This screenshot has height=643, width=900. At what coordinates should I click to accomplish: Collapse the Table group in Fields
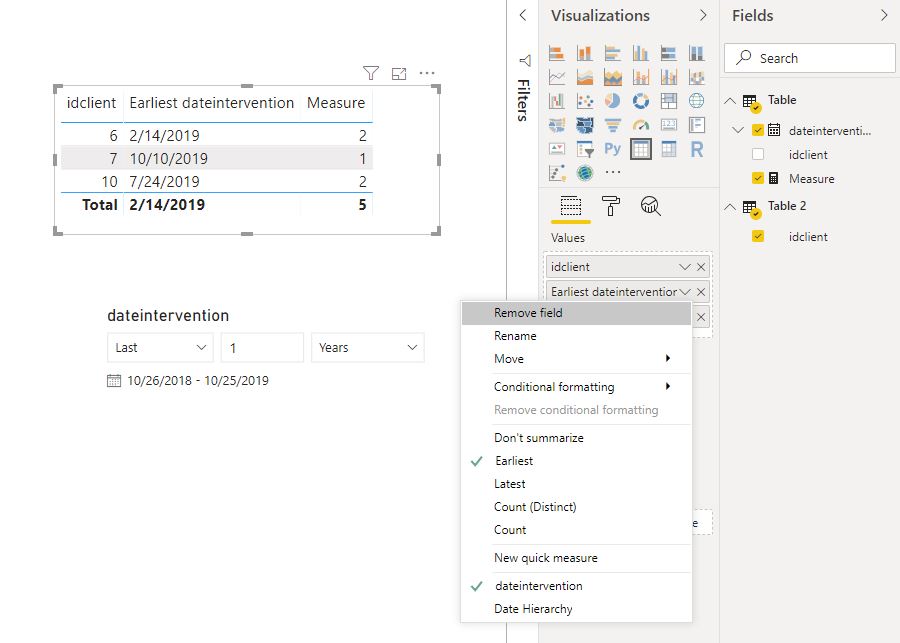730,100
